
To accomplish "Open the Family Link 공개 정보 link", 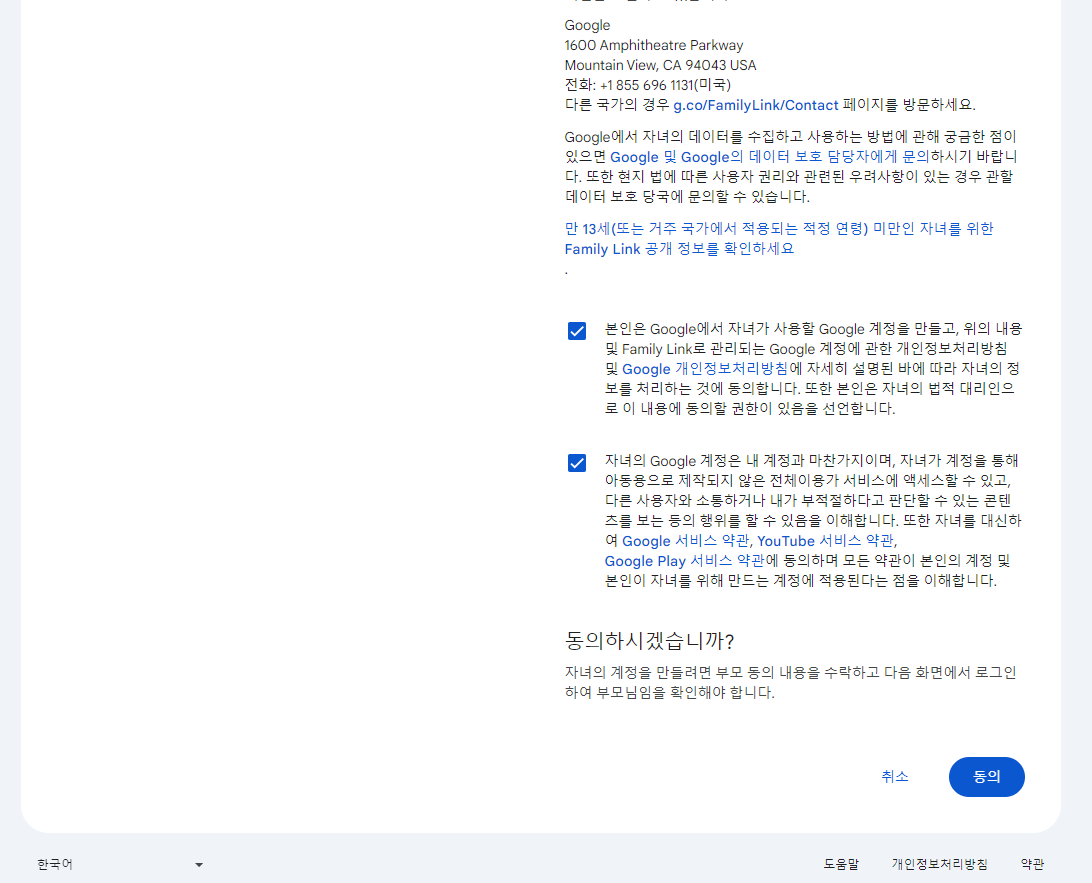I will coord(602,249).
